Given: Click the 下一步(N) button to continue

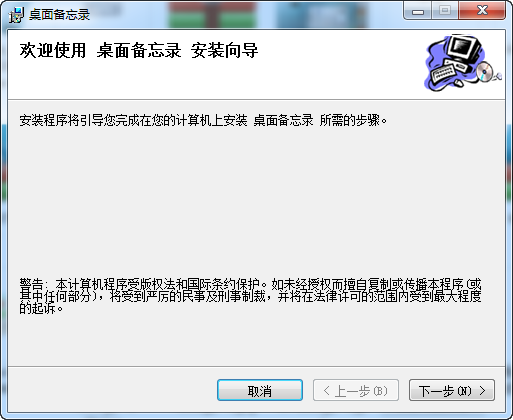Looking at the screenshot, I should (452, 390).
